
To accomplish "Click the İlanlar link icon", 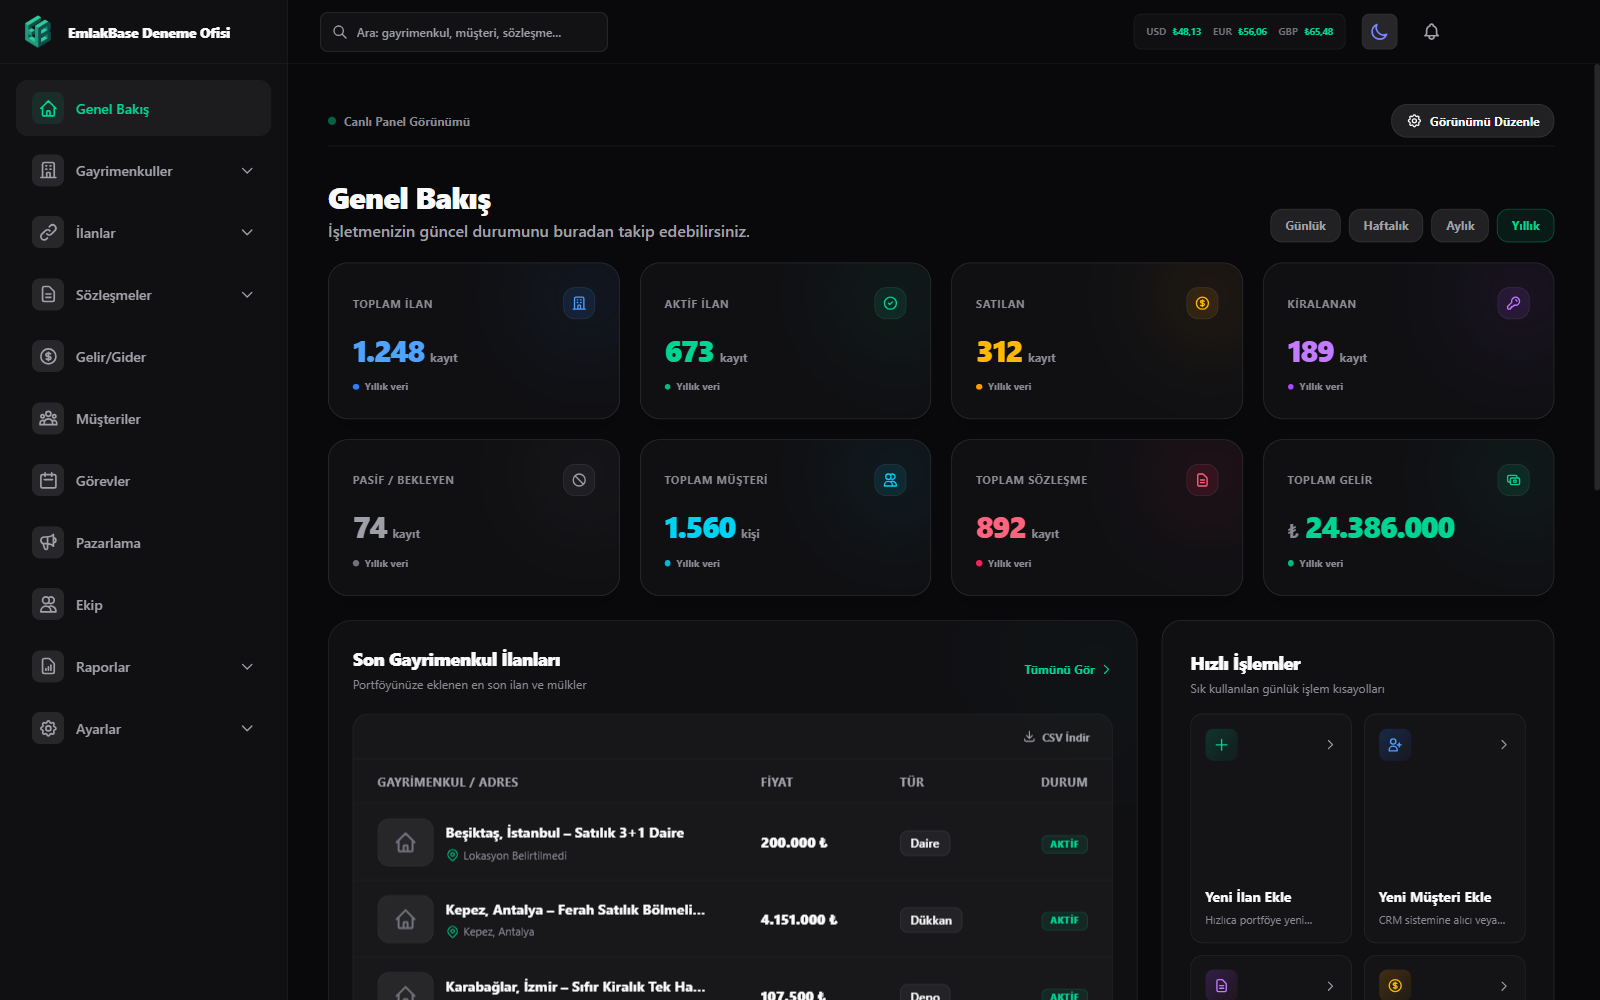I will [48, 232].
